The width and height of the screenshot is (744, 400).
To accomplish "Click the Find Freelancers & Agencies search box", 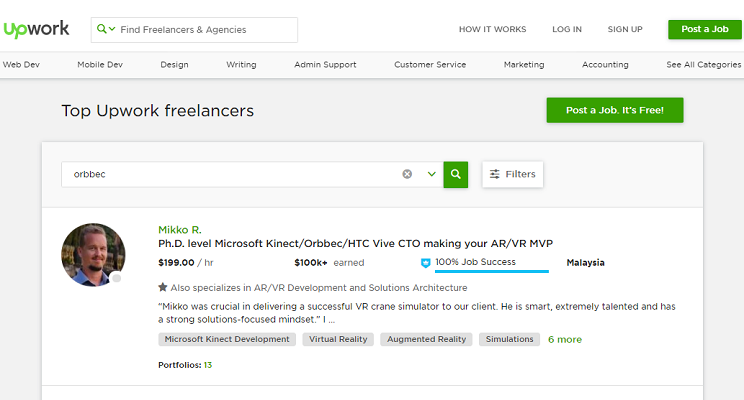I will click(x=194, y=30).
